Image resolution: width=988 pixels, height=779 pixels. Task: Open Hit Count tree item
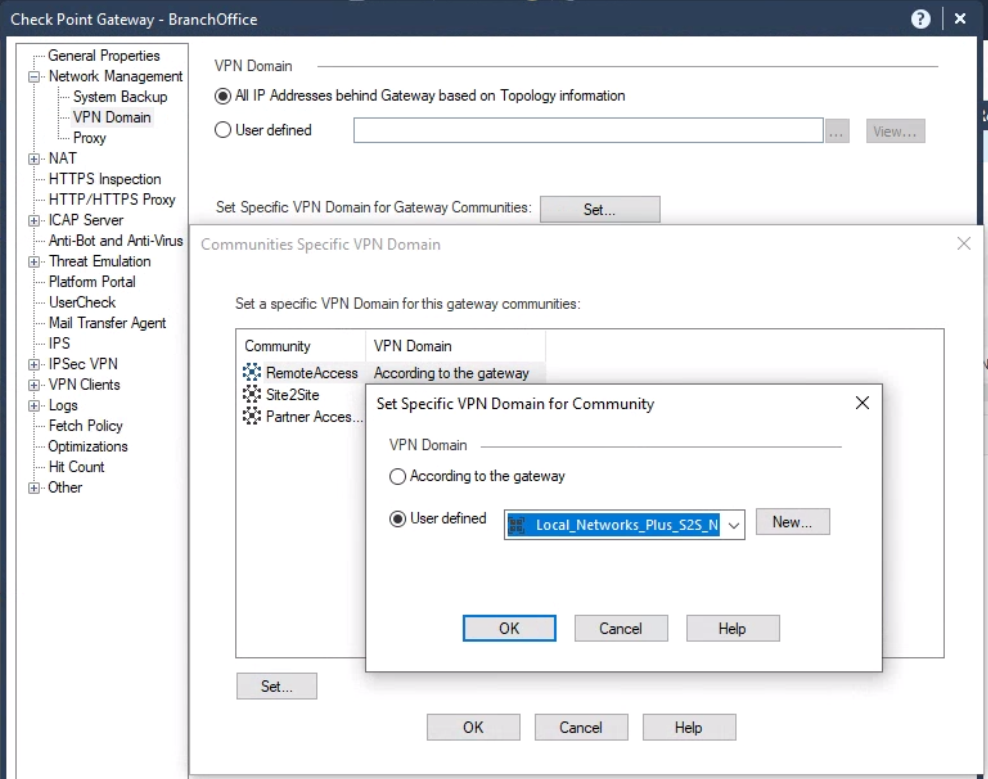click(76, 467)
